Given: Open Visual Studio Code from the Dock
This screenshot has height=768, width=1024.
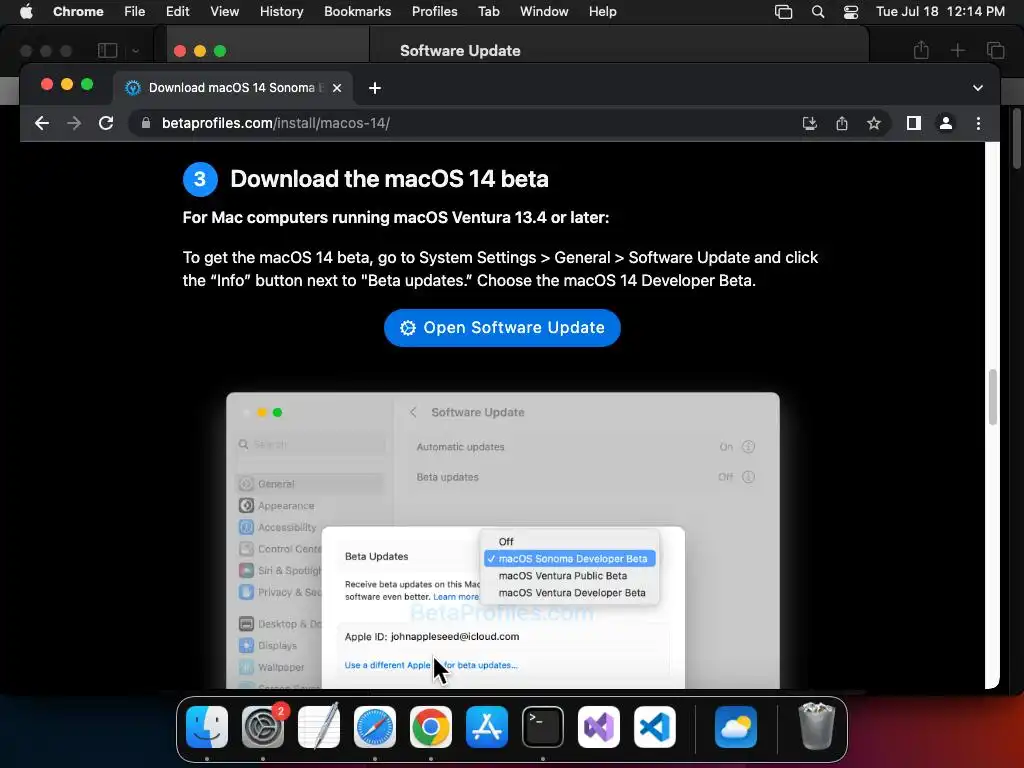Looking at the screenshot, I should (x=654, y=726).
